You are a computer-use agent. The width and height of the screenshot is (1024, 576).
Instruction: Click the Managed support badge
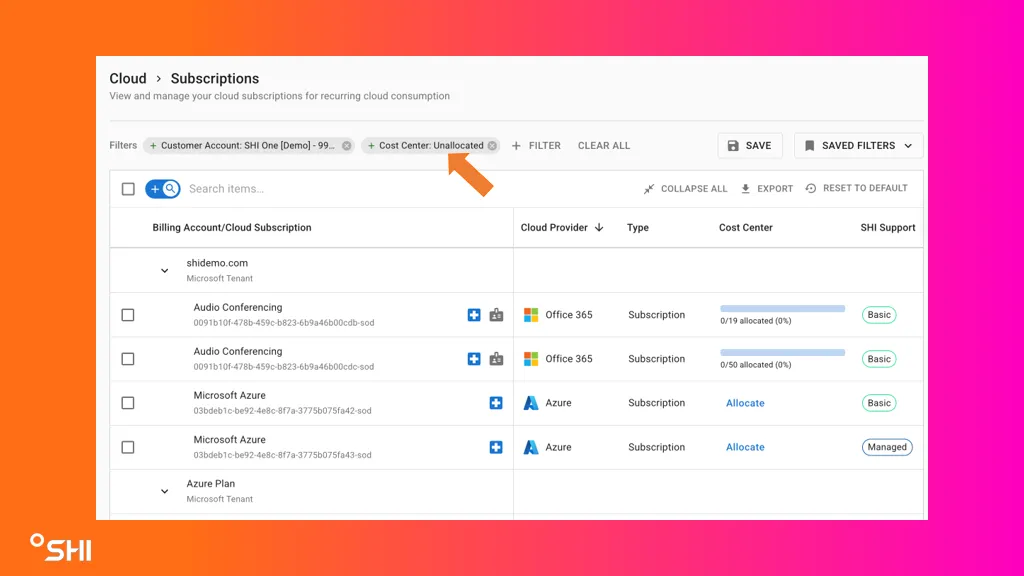pyautogui.click(x=888, y=447)
